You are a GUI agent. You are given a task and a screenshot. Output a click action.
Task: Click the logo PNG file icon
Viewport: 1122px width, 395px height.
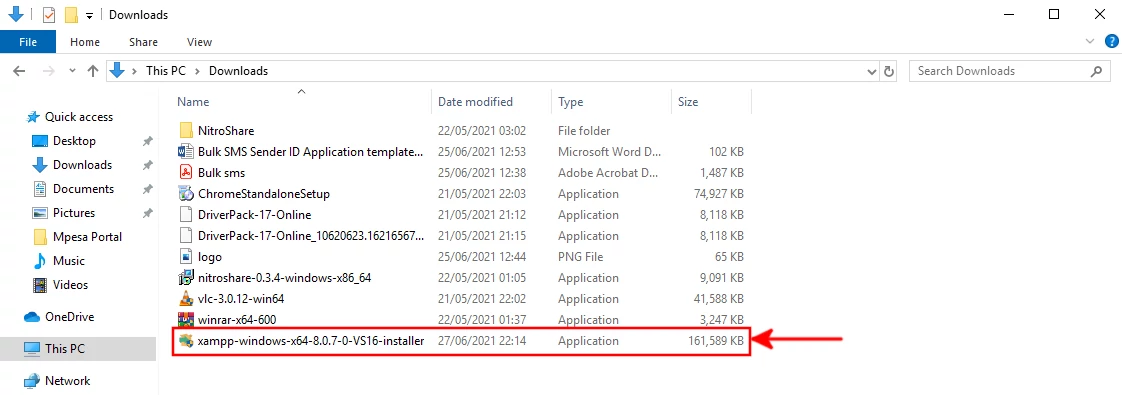[x=186, y=257]
